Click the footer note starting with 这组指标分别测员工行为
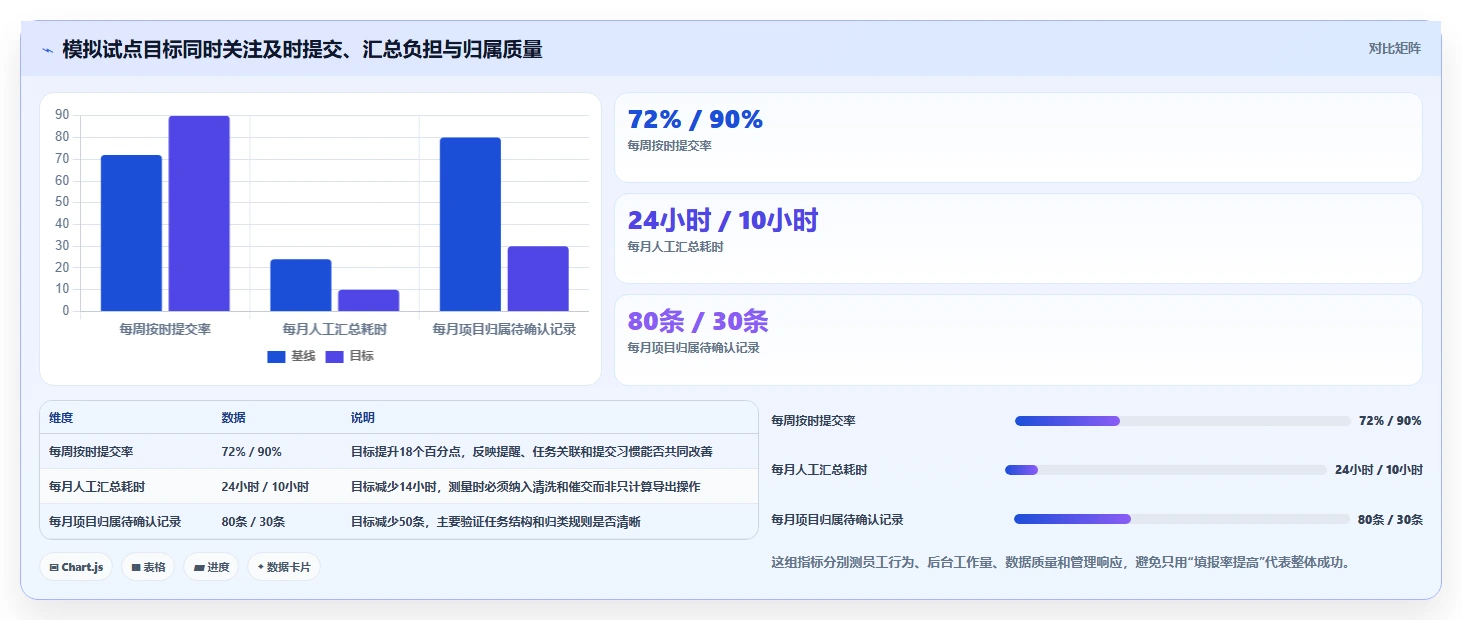 1064,563
